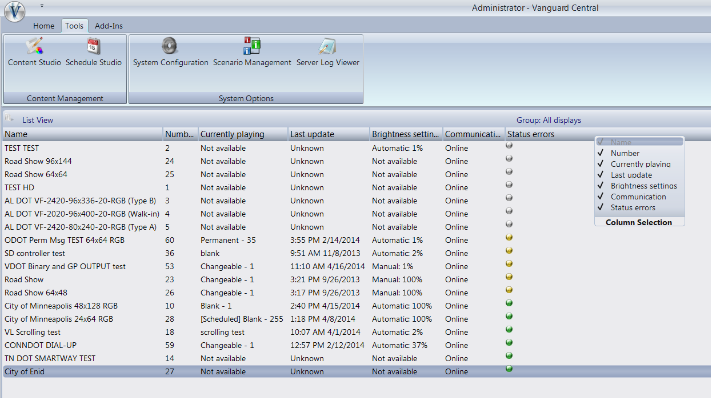Image resolution: width=711 pixels, height=398 pixels.
Task: Toggle Last update column checkbox
Action: click(601, 175)
